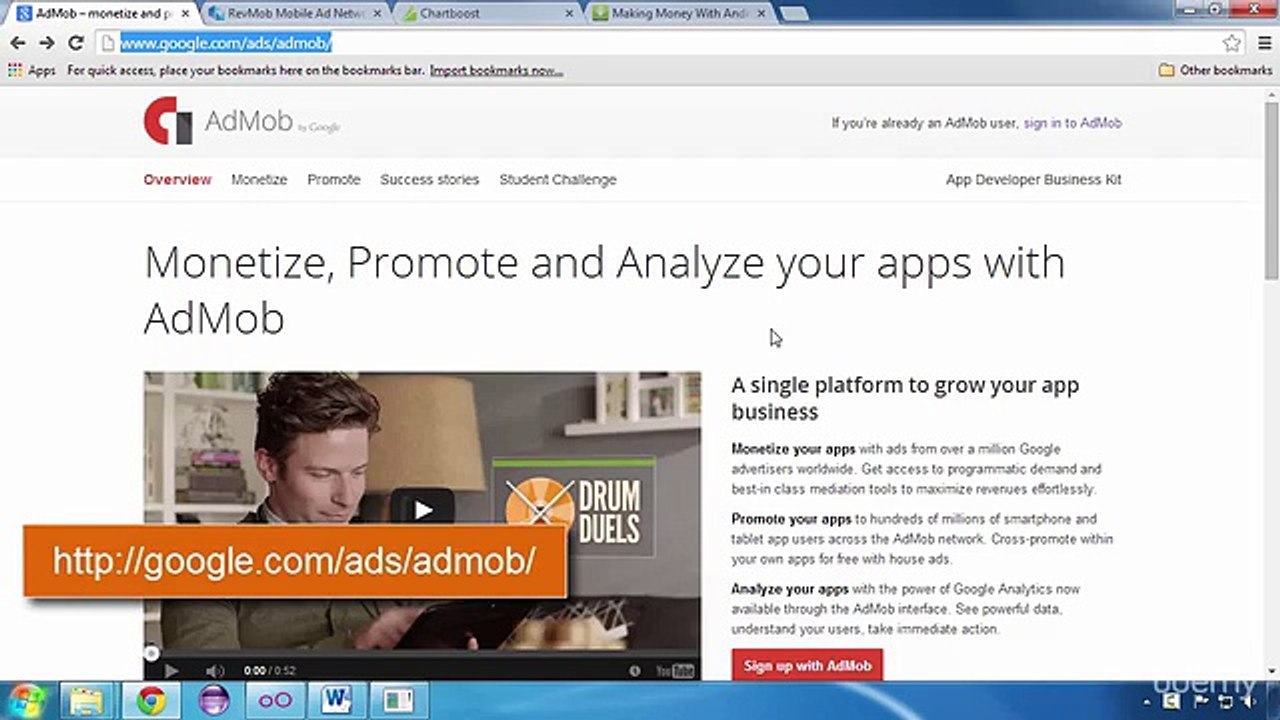Open the Apps shortcut in bookmarks bar

(32, 70)
